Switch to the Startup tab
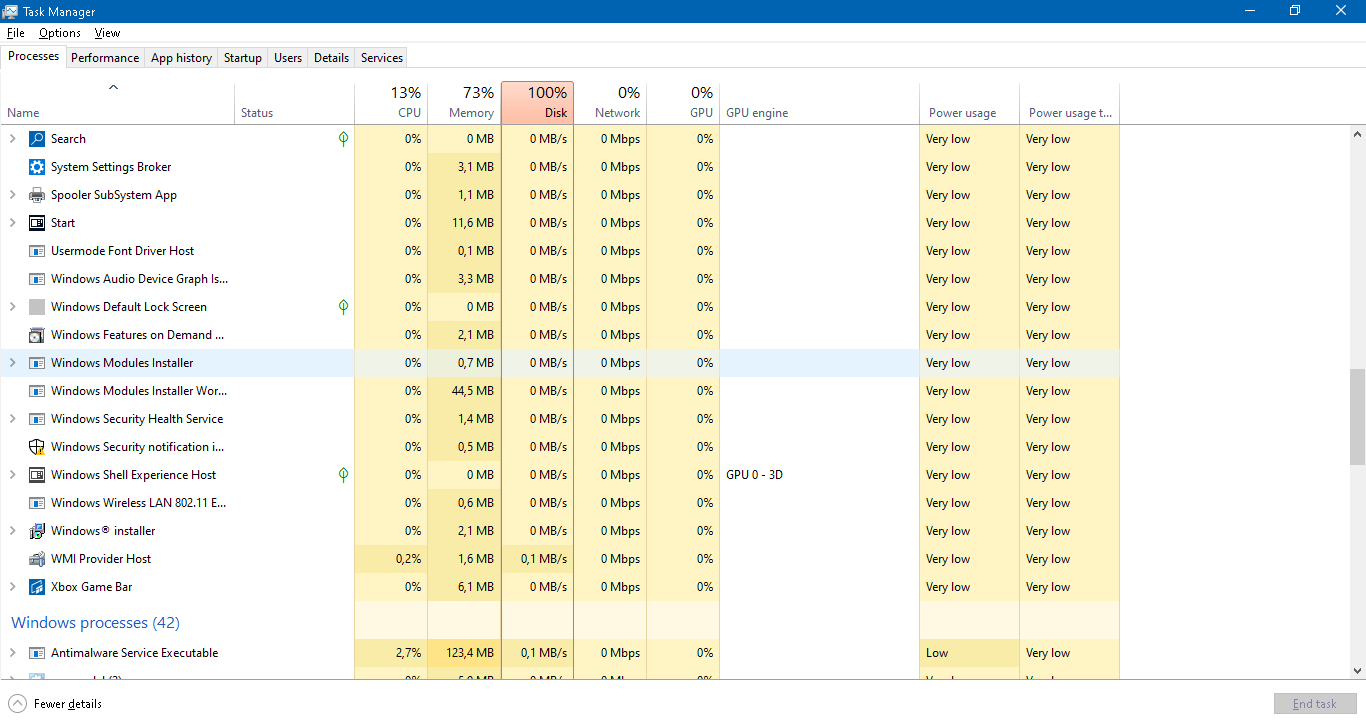 point(242,58)
